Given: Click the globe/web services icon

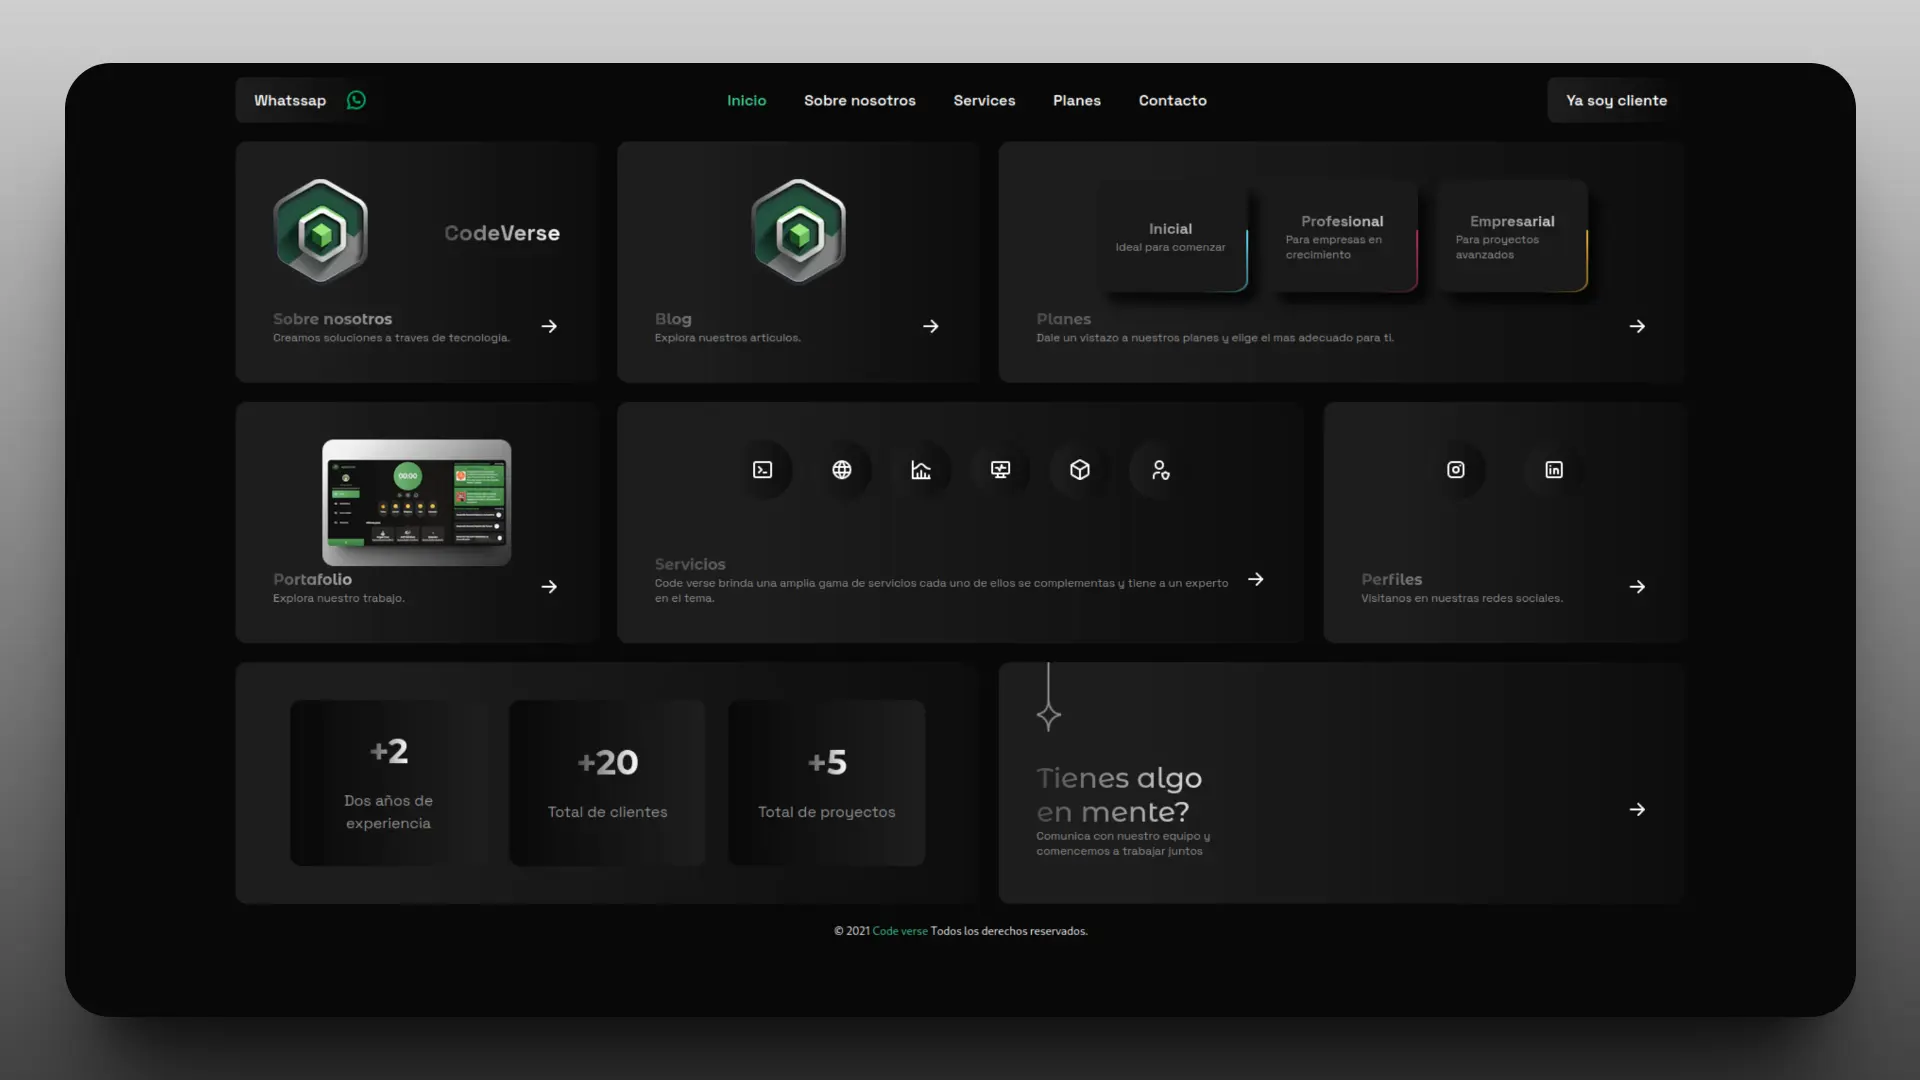Looking at the screenshot, I should coord(841,469).
